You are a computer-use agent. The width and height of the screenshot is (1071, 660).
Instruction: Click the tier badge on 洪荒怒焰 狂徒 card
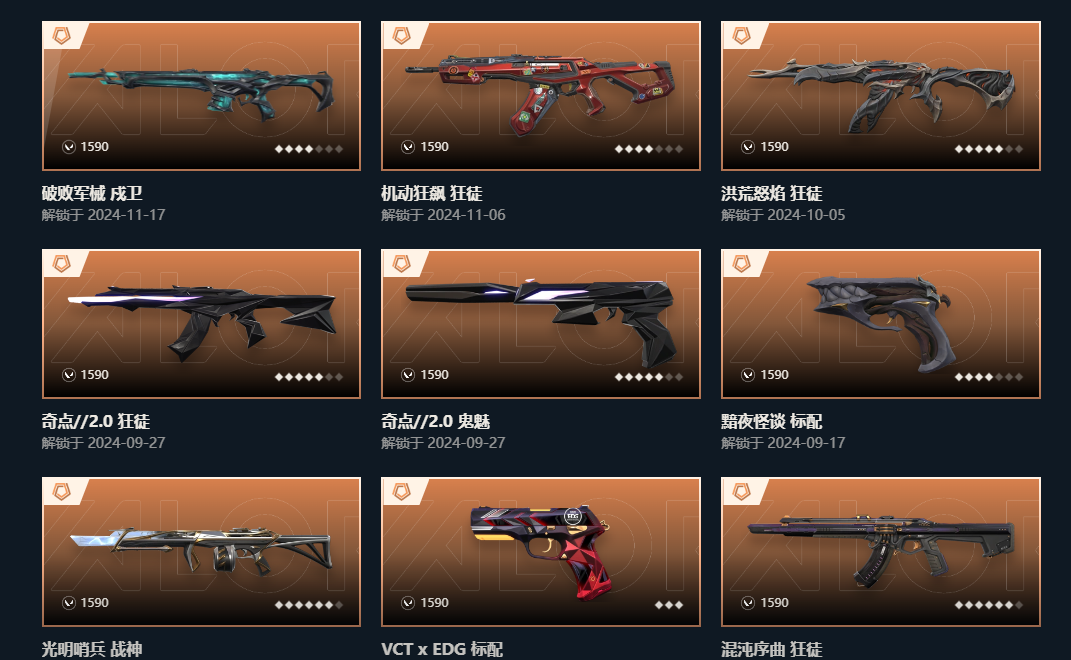tap(742, 36)
